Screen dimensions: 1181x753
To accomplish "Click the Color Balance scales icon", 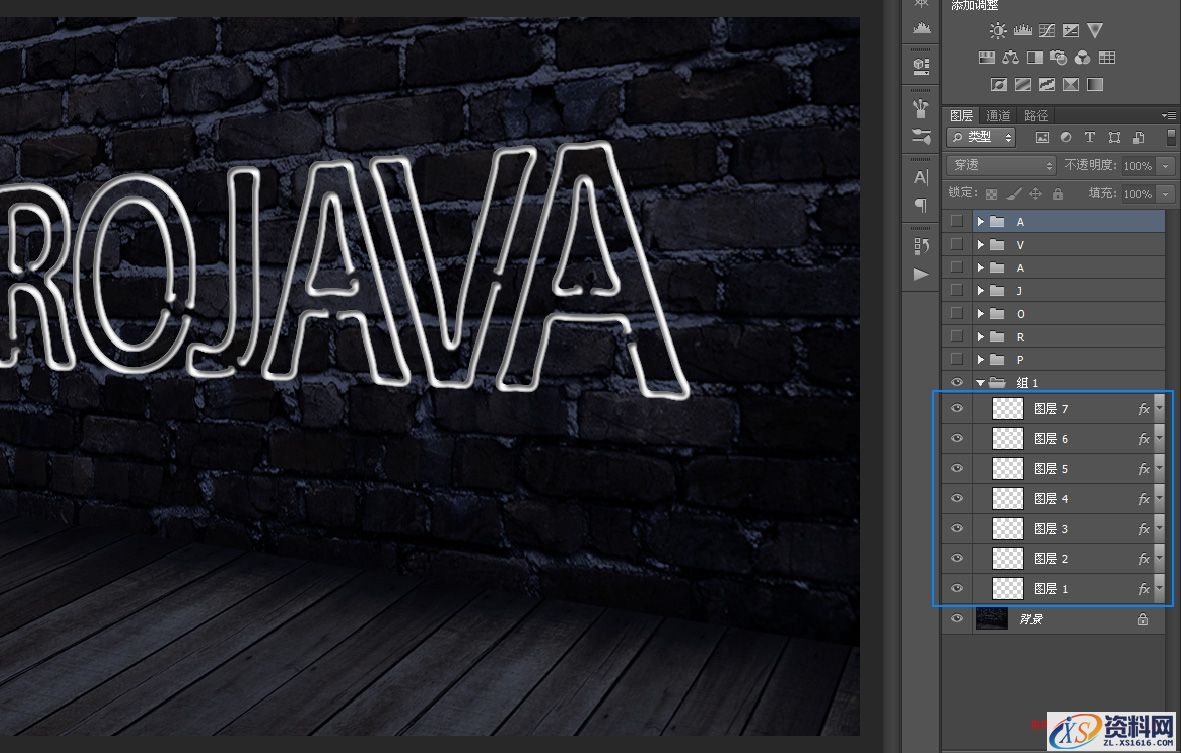I will click(x=1010, y=58).
